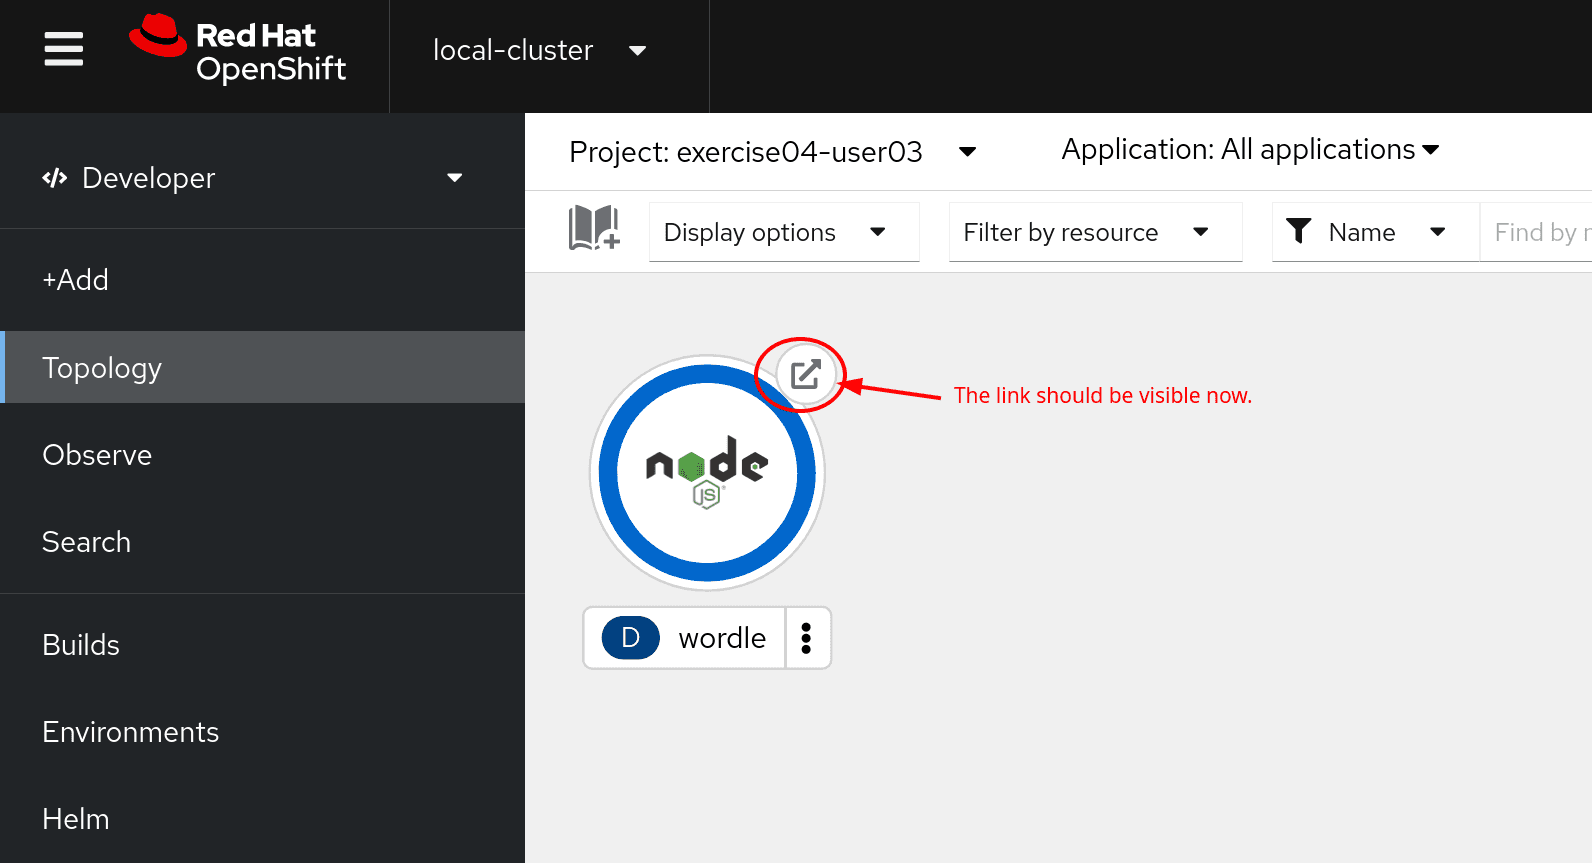Open the Project exercise04-user03 dropdown
The width and height of the screenshot is (1592, 863).
[x=772, y=152]
